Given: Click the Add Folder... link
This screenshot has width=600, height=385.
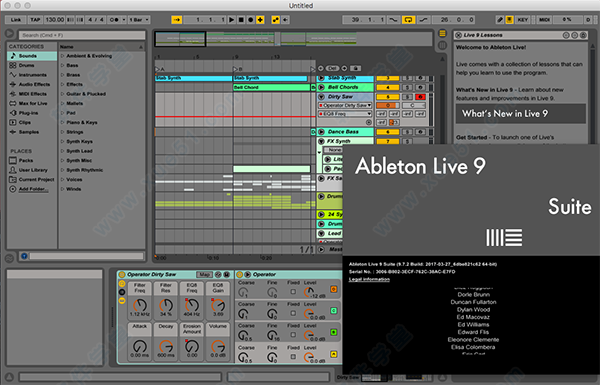Looking at the screenshot, I should (x=34, y=189).
